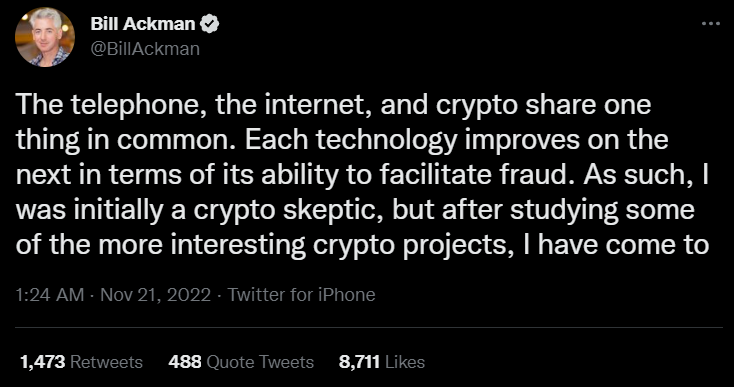734x387 pixels.
Task: Click the Bill Ackman display name
Action: click(143, 24)
